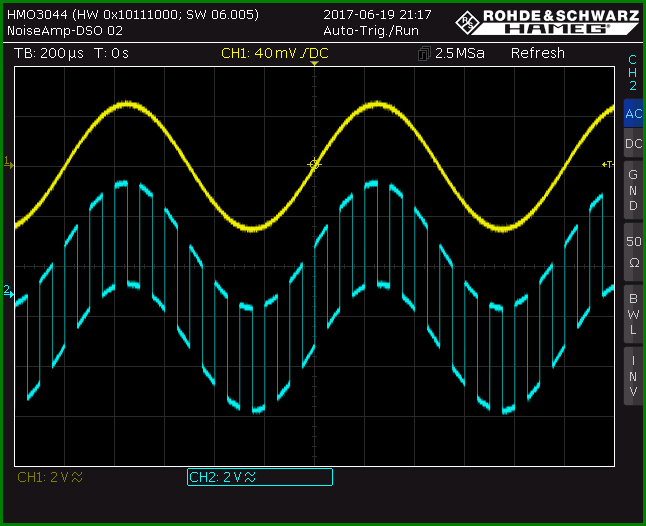Click the trigger point crosshair
The height and width of the screenshot is (526, 646).
(314, 164)
